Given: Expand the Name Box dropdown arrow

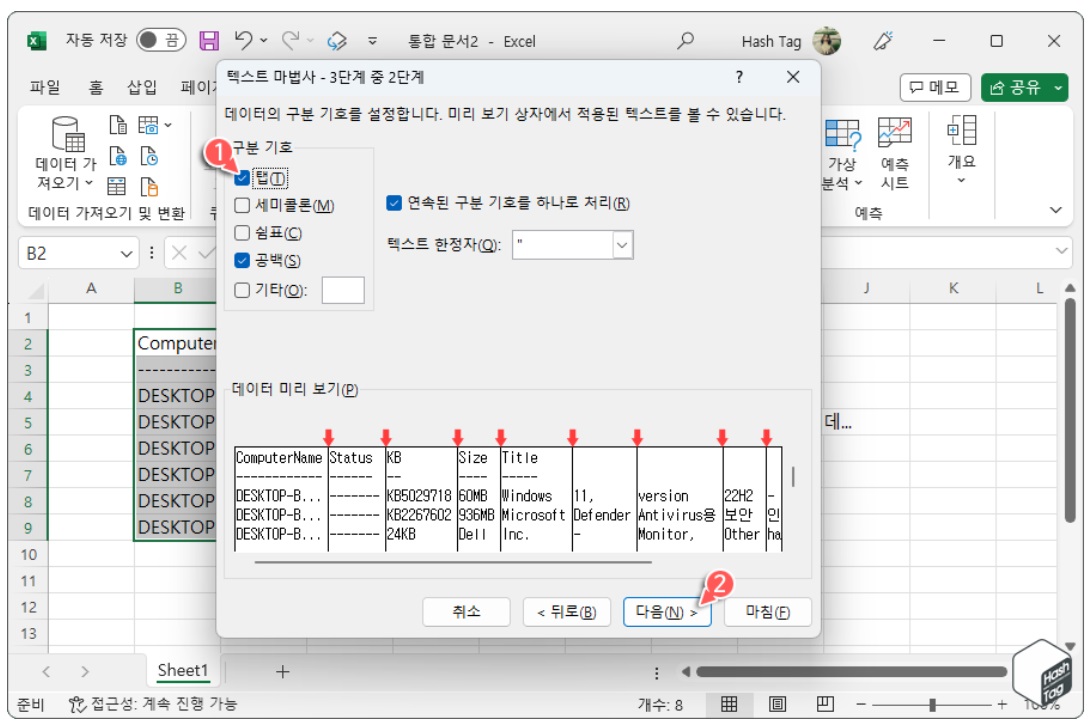Looking at the screenshot, I should [126, 254].
